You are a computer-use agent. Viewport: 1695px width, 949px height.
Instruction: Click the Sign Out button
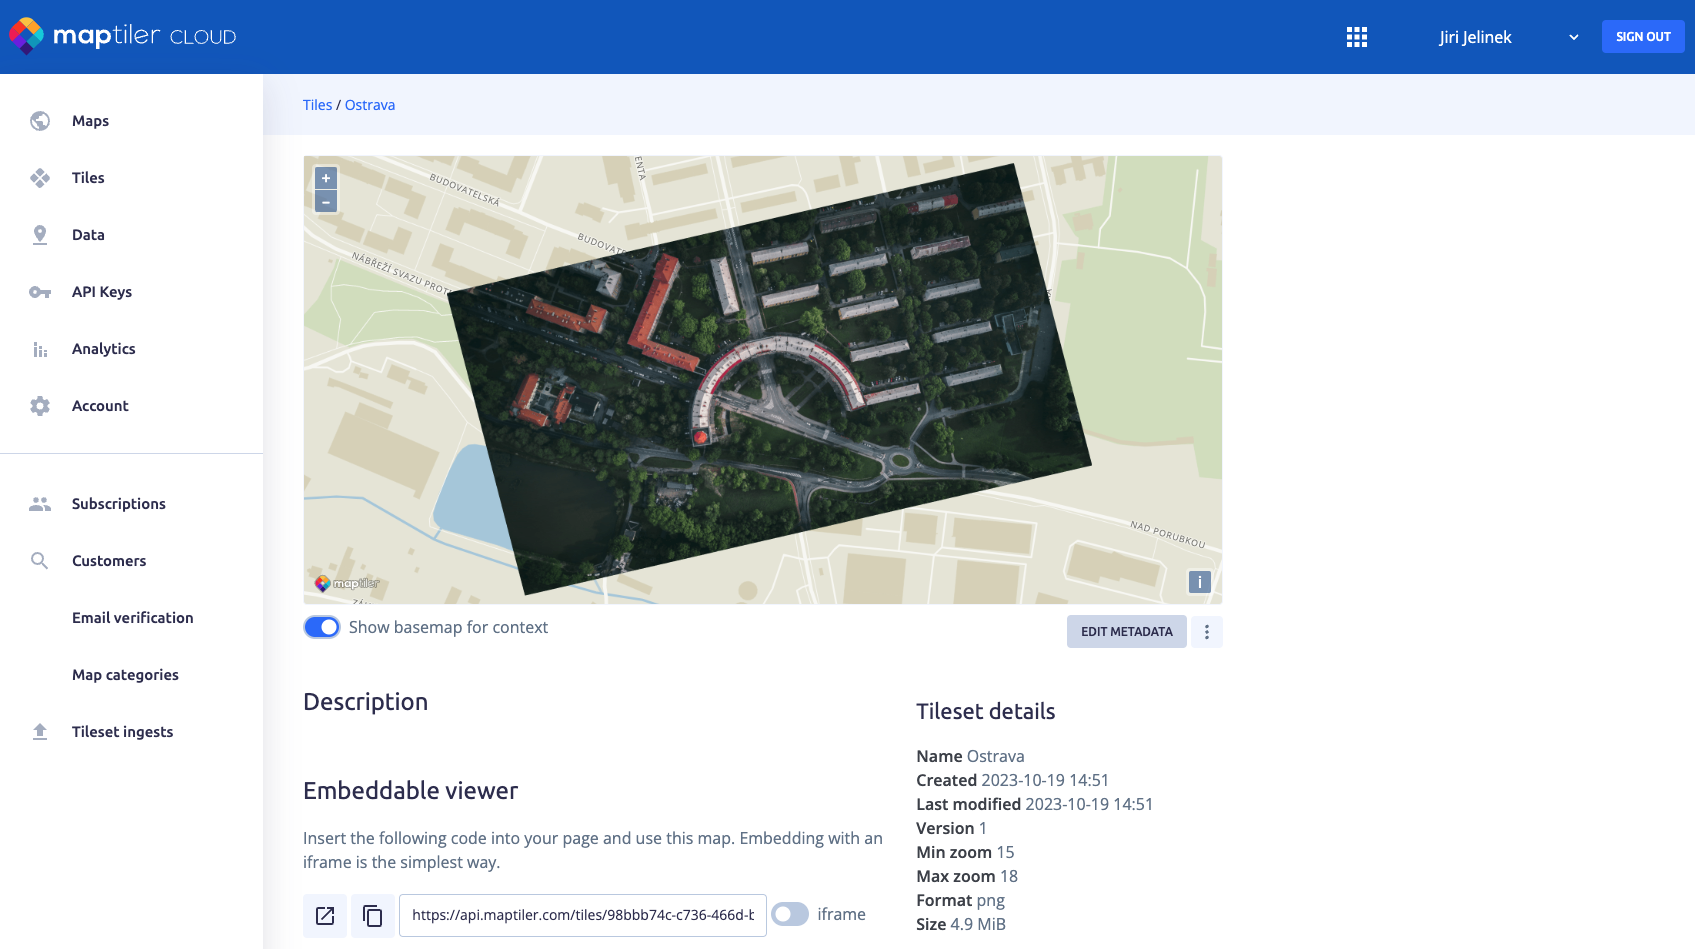1643,37
